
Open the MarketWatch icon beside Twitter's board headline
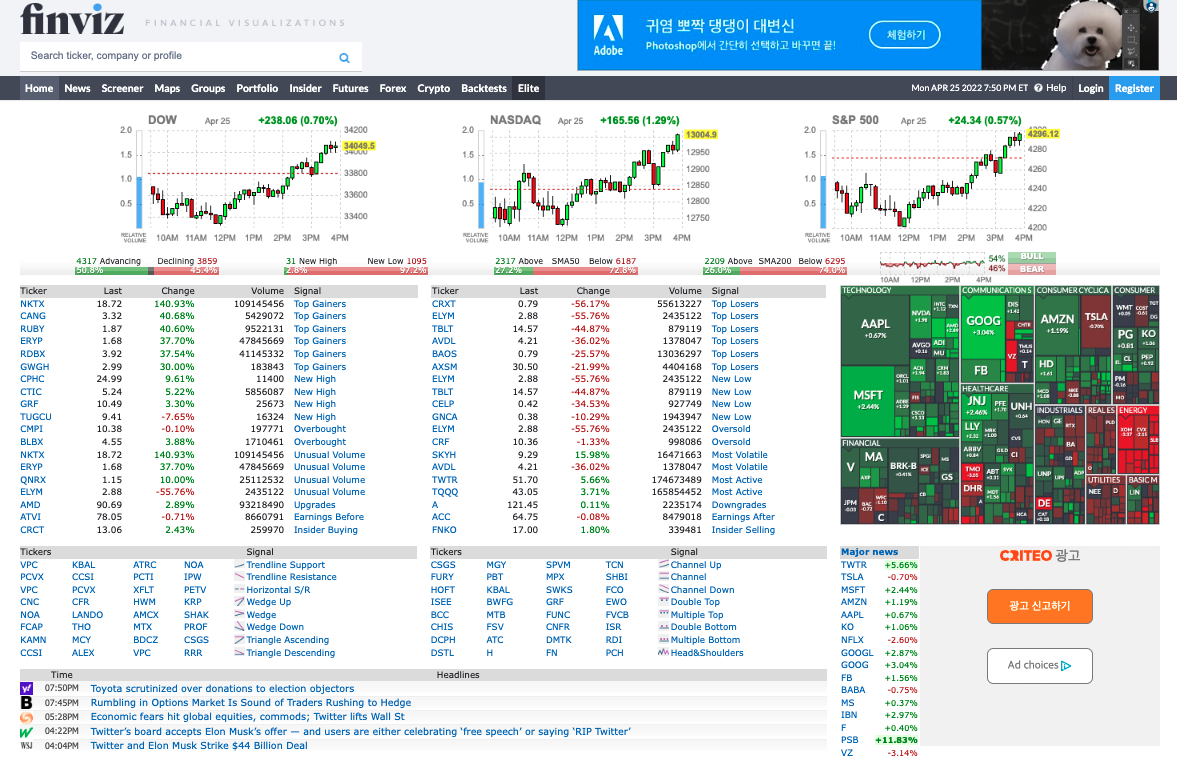26,731
